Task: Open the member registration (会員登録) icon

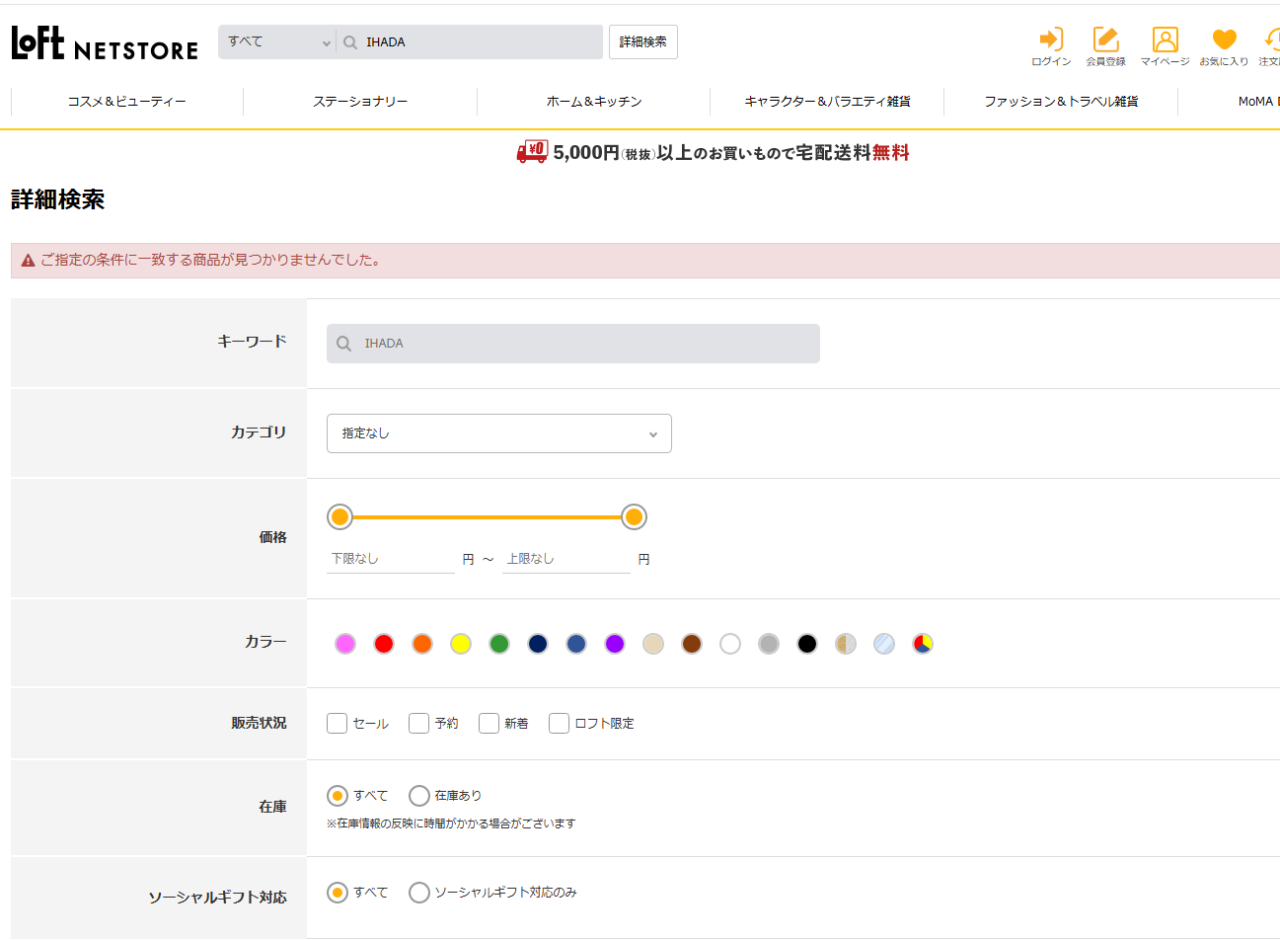Action: pos(1106,40)
